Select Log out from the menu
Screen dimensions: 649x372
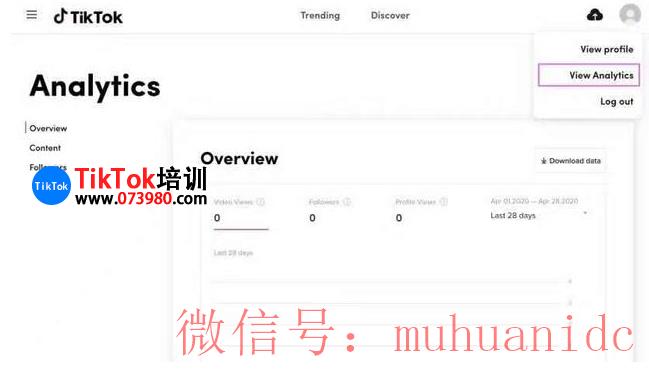[616, 101]
